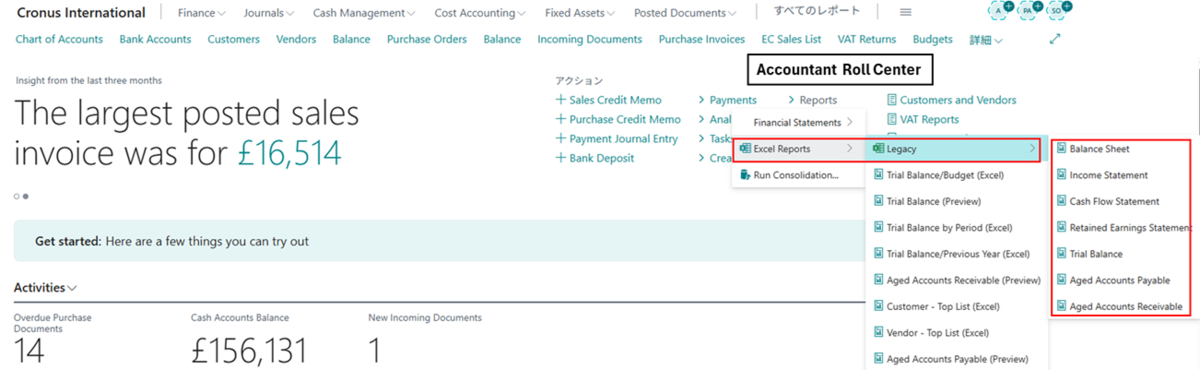Viewport: 1200px width, 370px height.
Task: Click the Vendor - Top List (Excel) icon
Action: pyautogui.click(x=879, y=332)
